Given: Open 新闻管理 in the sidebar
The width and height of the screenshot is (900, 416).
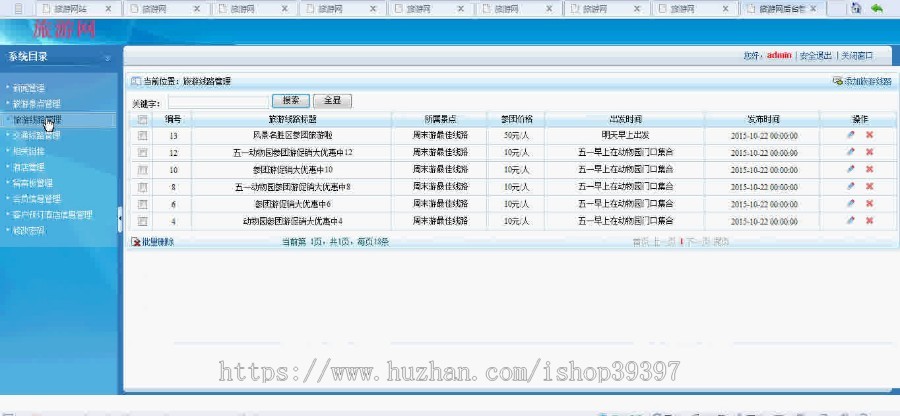Looking at the screenshot, I should click(29, 88).
